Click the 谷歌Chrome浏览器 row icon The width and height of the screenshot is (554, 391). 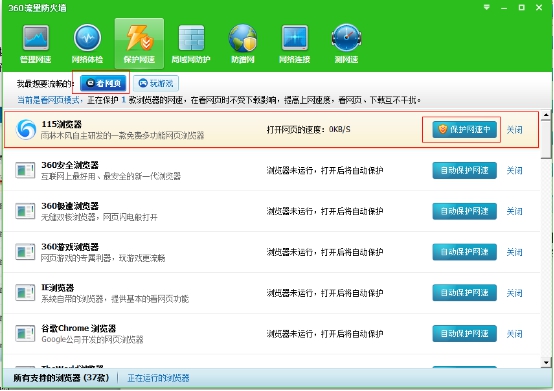[25, 333]
